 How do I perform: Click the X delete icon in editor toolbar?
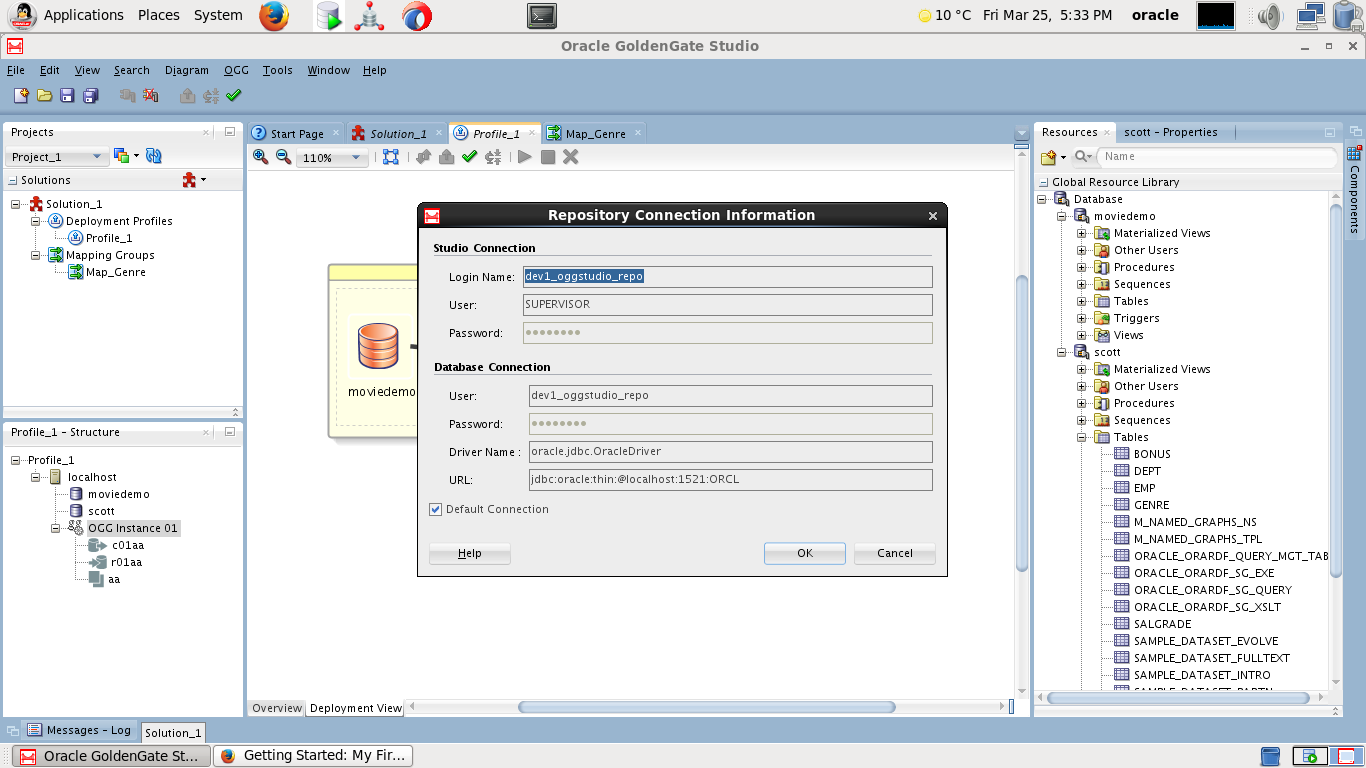point(571,157)
